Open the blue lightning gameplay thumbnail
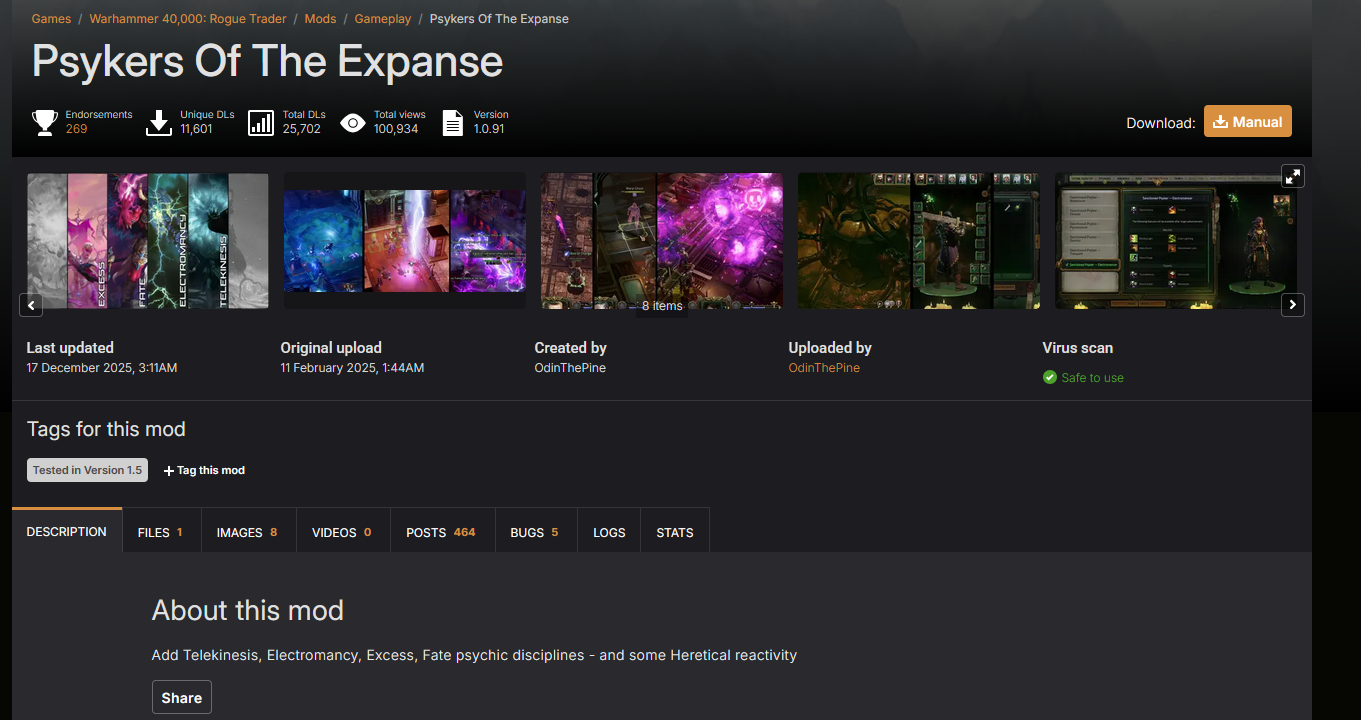 pos(405,241)
